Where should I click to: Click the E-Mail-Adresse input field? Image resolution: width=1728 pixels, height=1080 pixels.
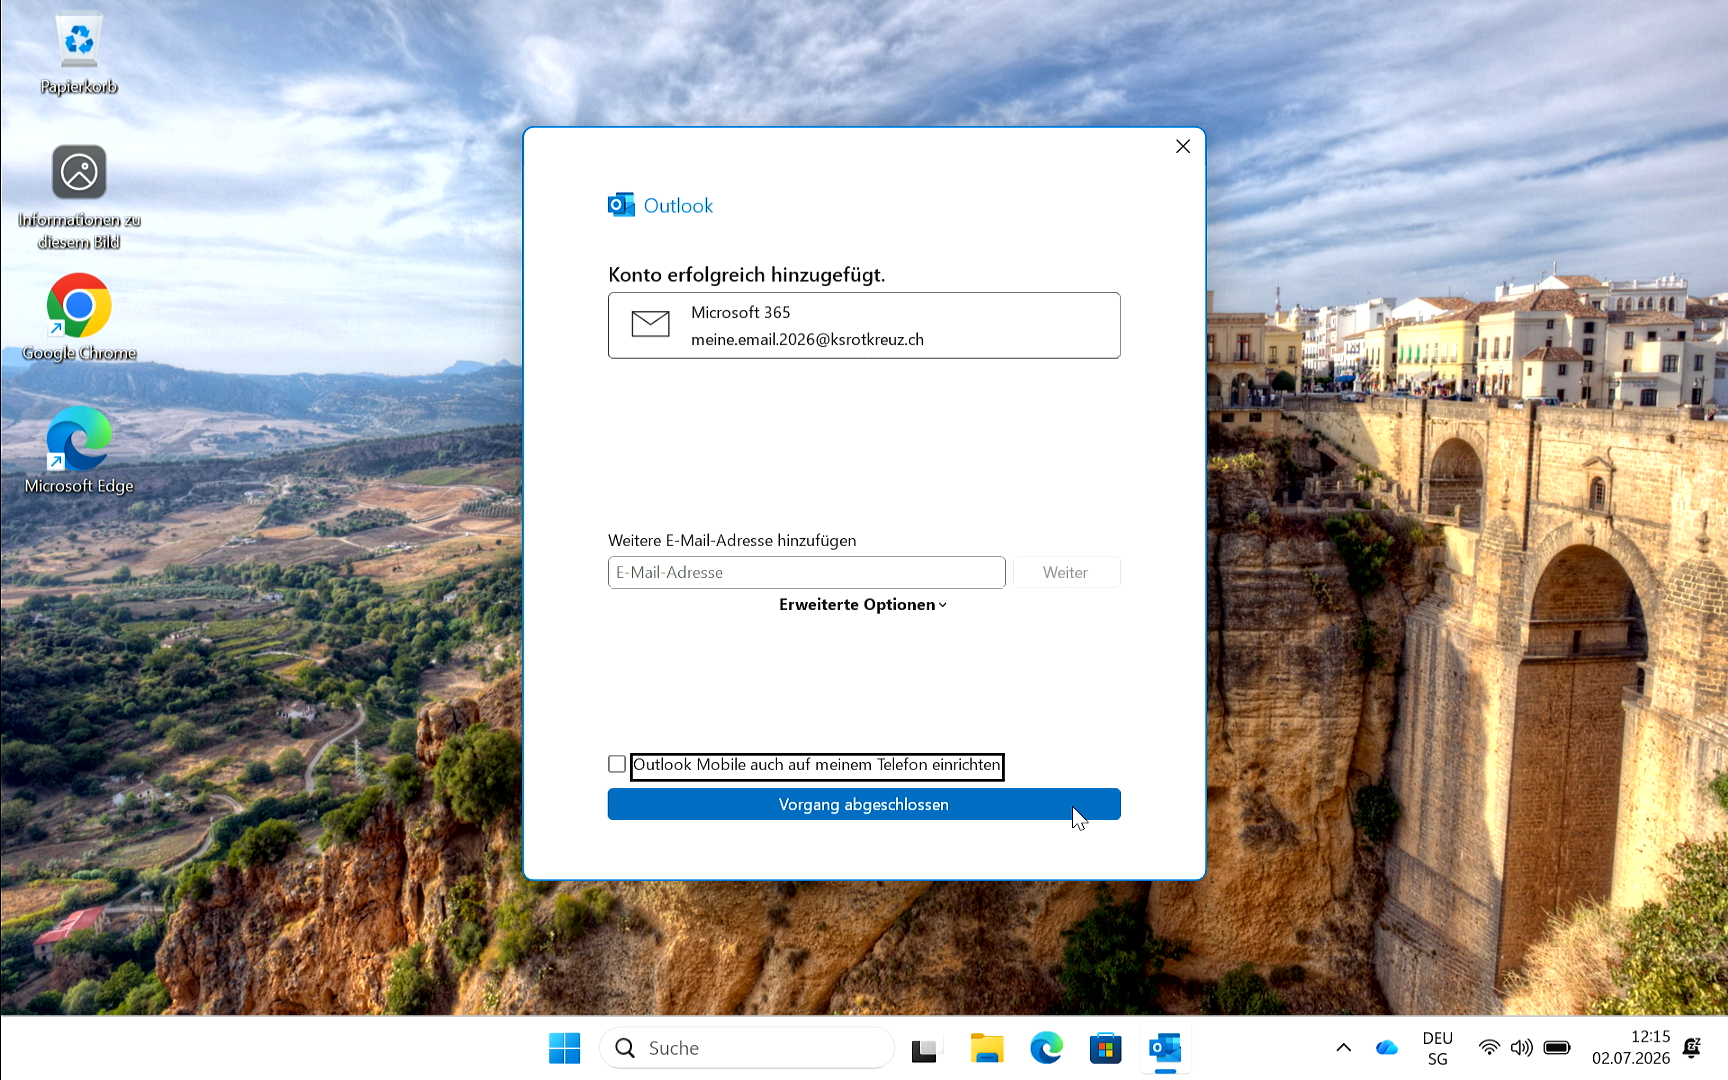[806, 573]
